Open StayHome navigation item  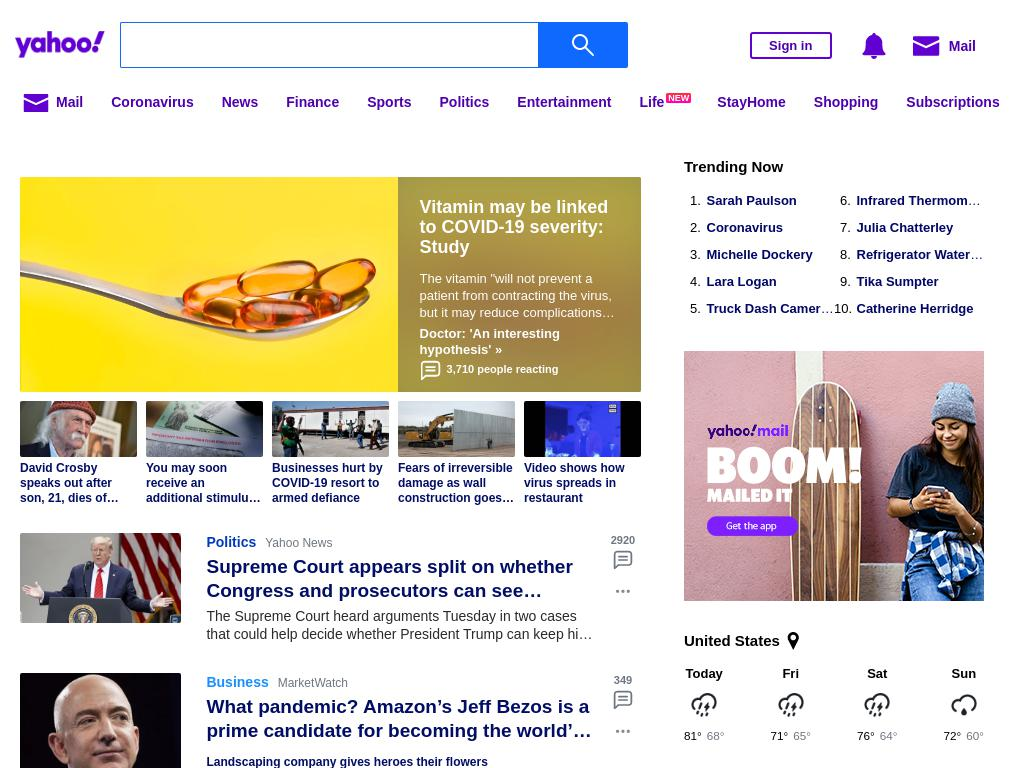click(x=751, y=103)
